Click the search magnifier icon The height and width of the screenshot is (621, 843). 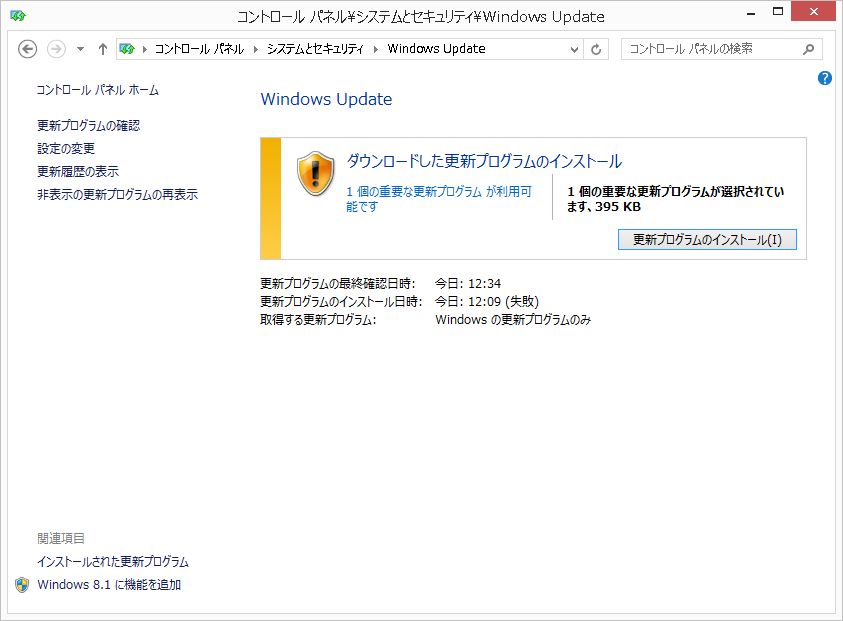tap(808, 49)
